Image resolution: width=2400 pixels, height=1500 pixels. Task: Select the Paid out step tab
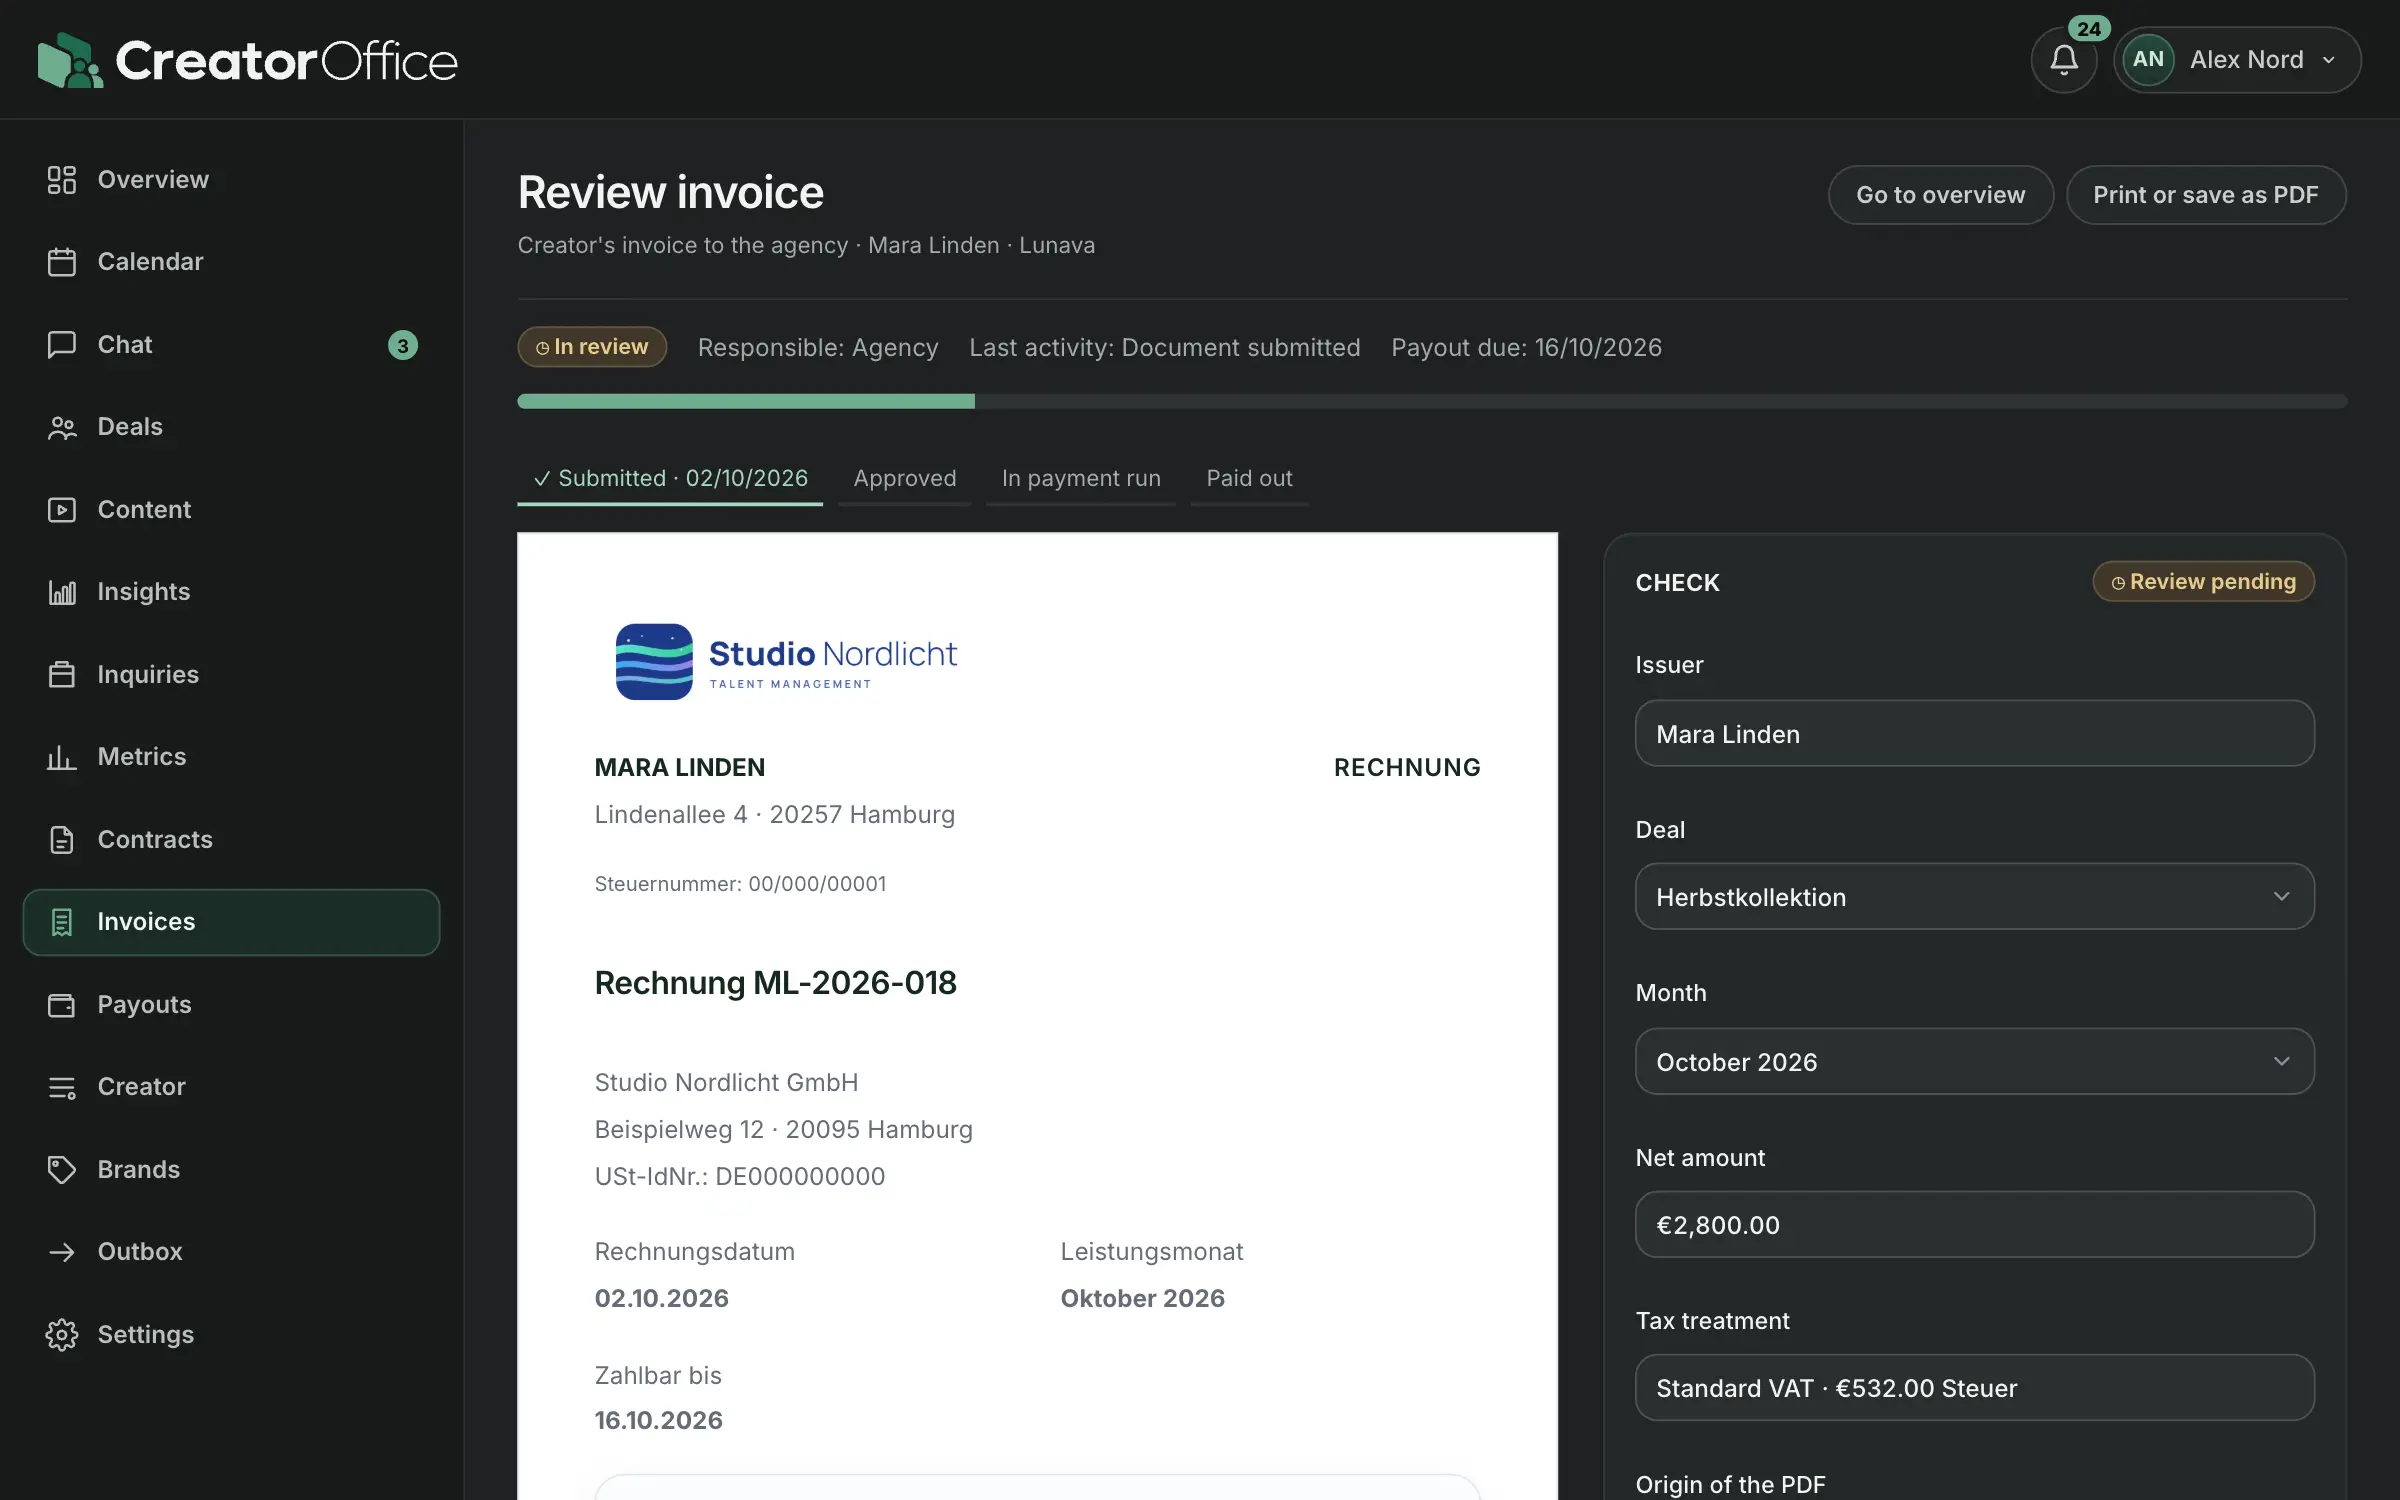tap(1249, 479)
